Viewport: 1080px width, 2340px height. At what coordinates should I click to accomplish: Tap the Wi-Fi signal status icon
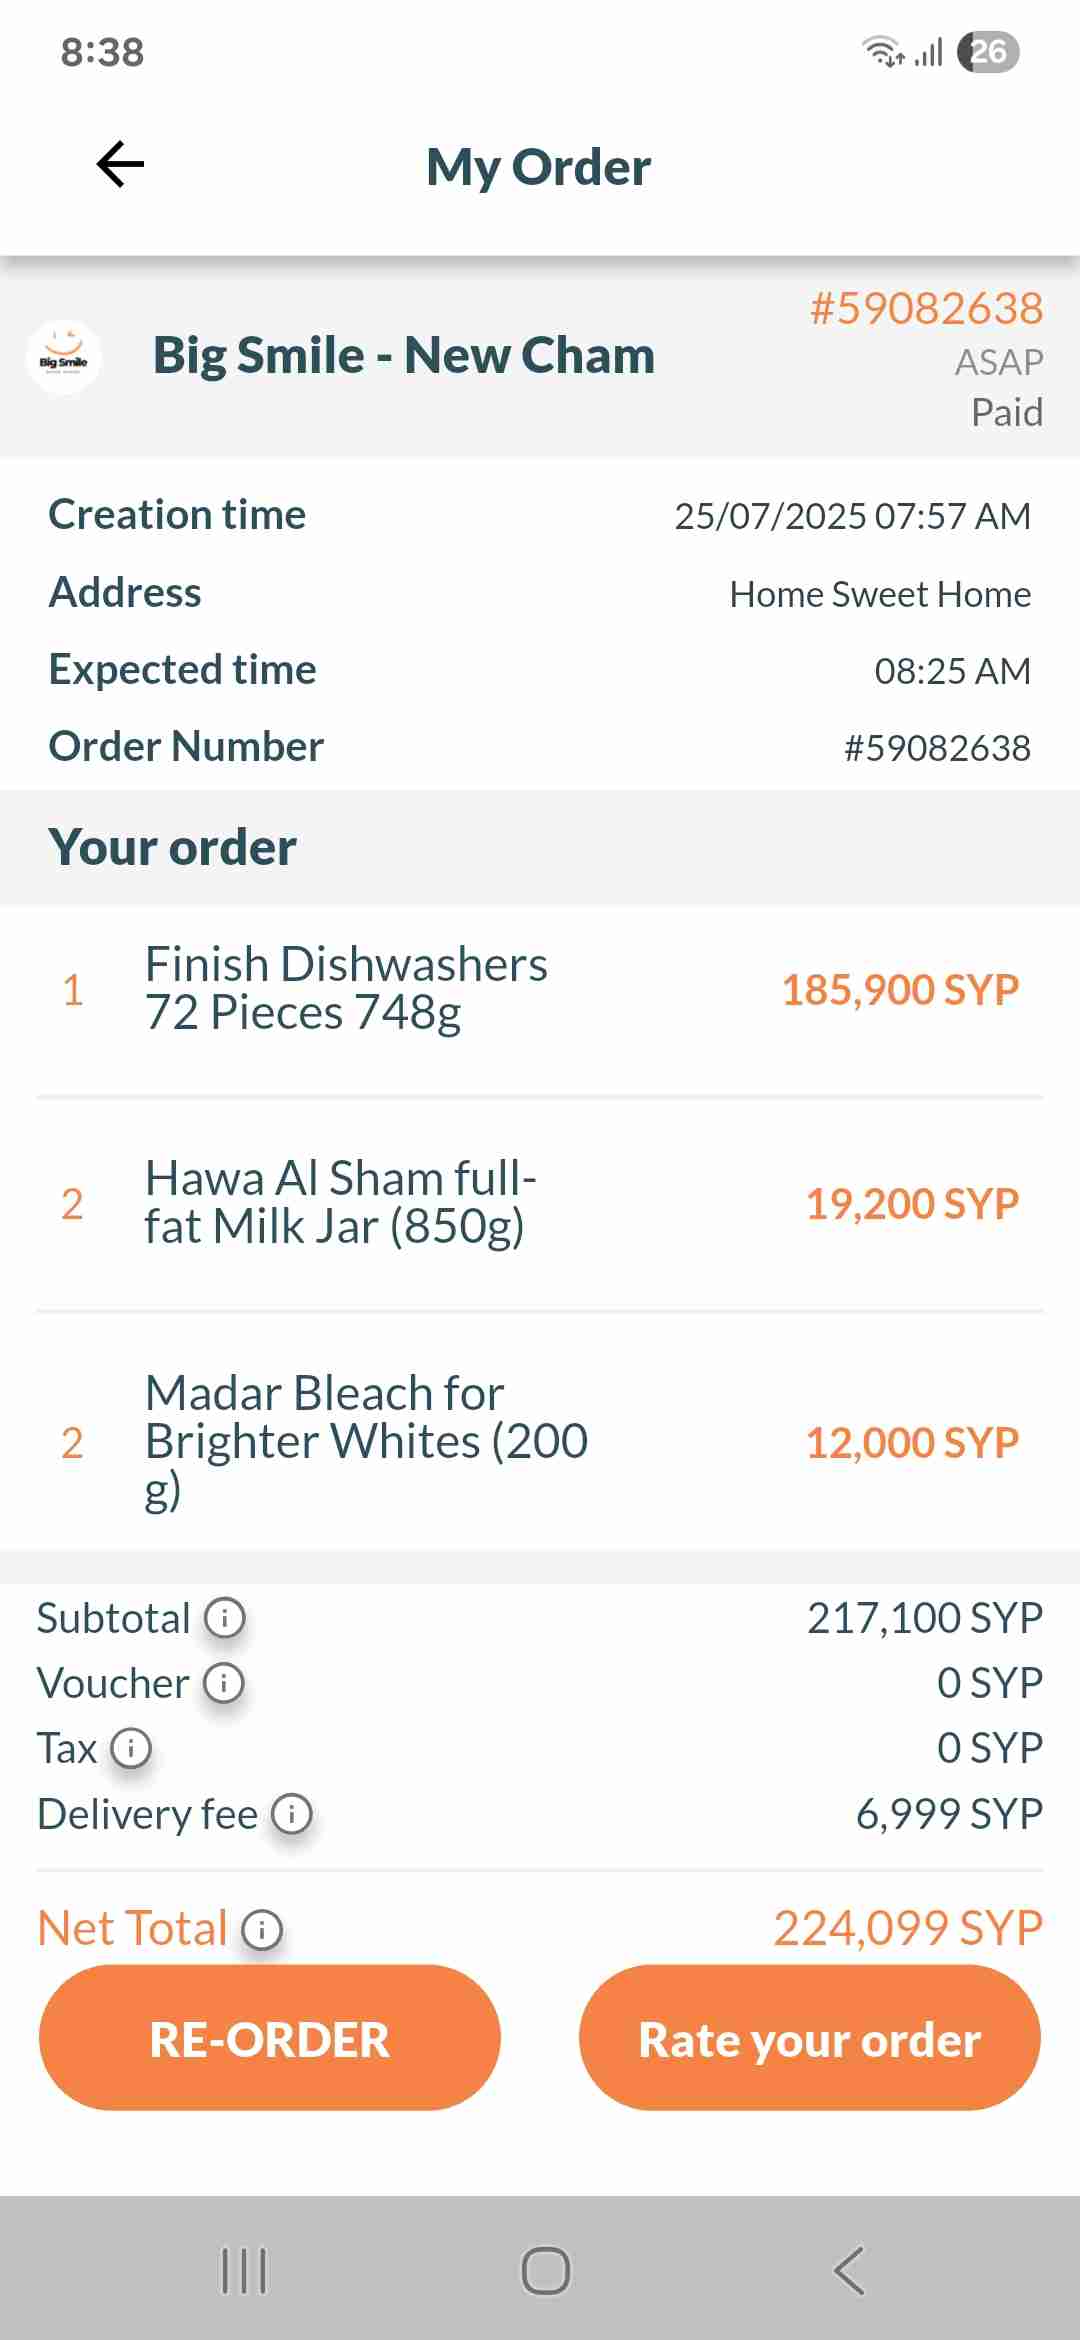[x=883, y=51]
